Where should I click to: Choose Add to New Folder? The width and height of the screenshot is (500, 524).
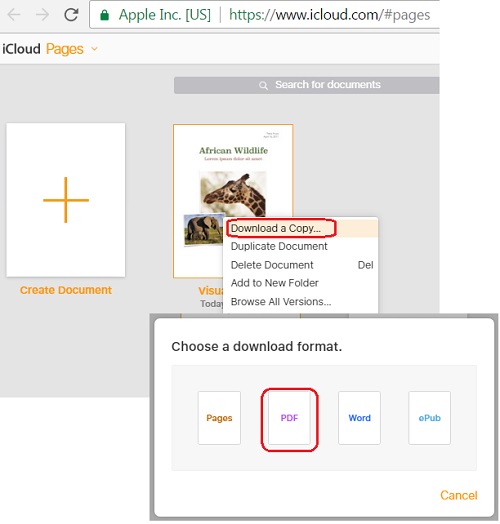(x=300, y=283)
